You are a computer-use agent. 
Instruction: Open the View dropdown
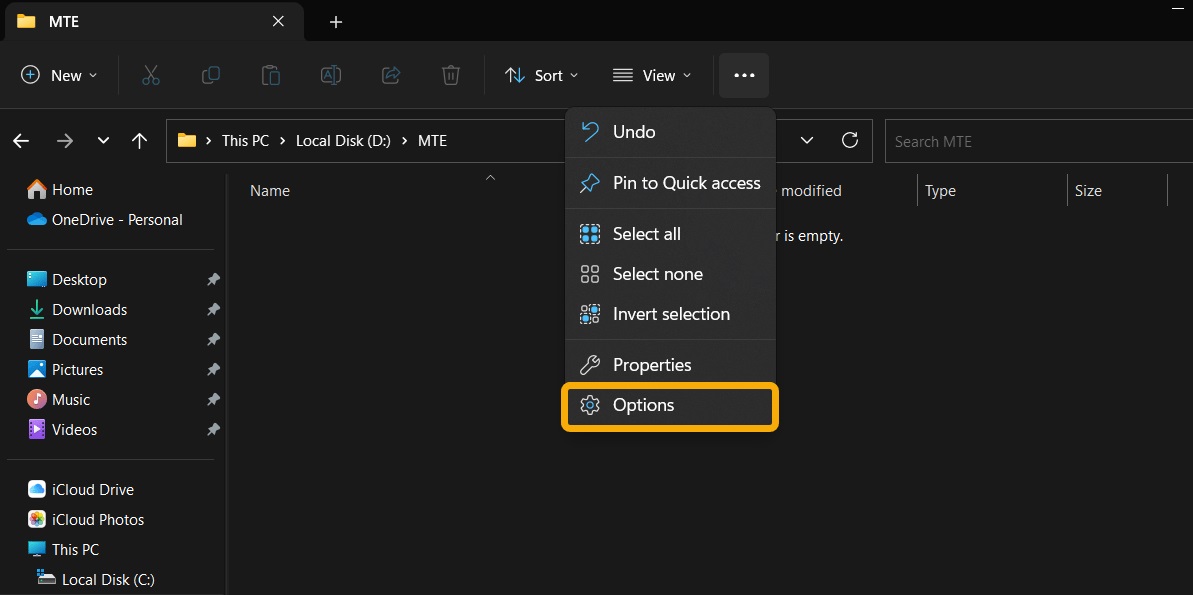[652, 75]
